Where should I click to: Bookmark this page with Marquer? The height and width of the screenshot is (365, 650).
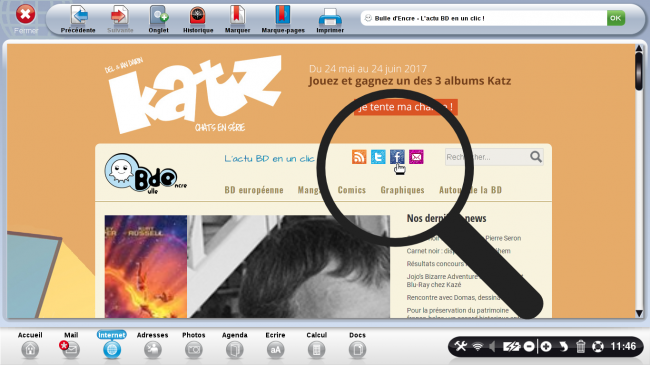(x=237, y=19)
